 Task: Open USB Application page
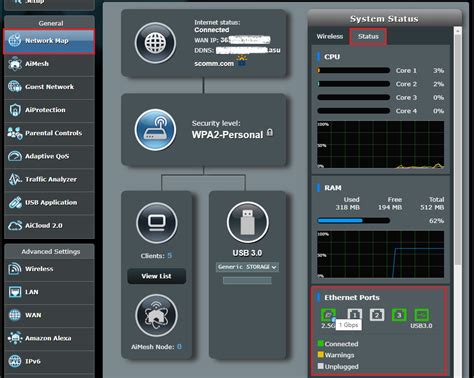tap(49, 202)
